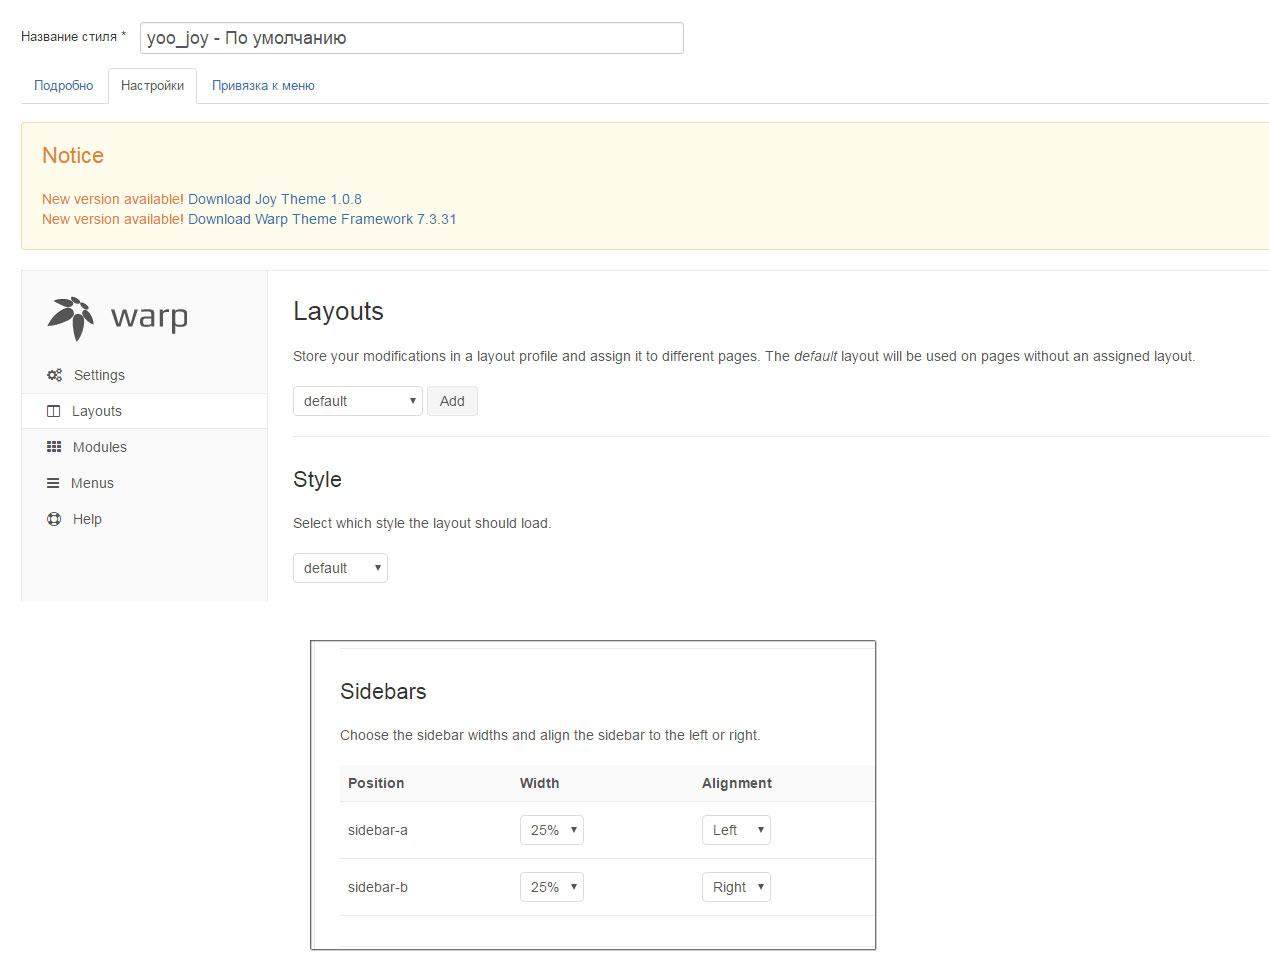Click the Settings gears icon in sidebar

click(x=54, y=375)
